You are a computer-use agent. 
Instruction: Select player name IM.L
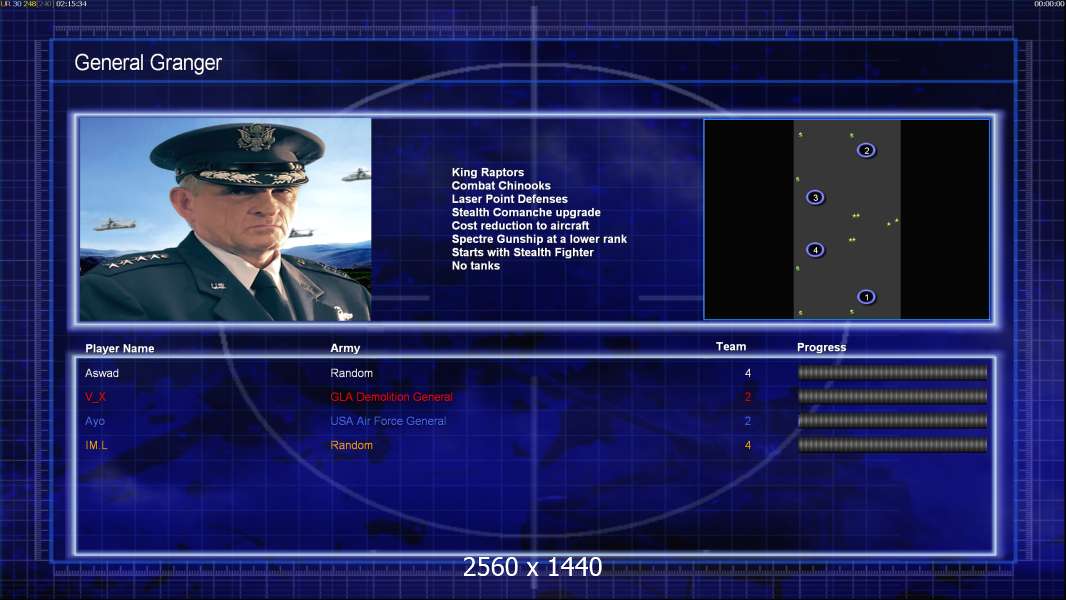(x=96, y=445)
